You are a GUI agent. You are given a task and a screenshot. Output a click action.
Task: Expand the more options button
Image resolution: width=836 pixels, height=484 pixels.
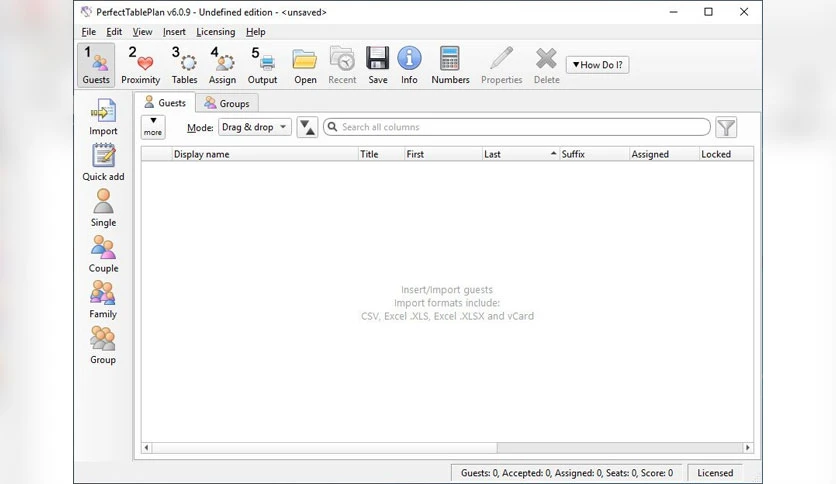153,127
